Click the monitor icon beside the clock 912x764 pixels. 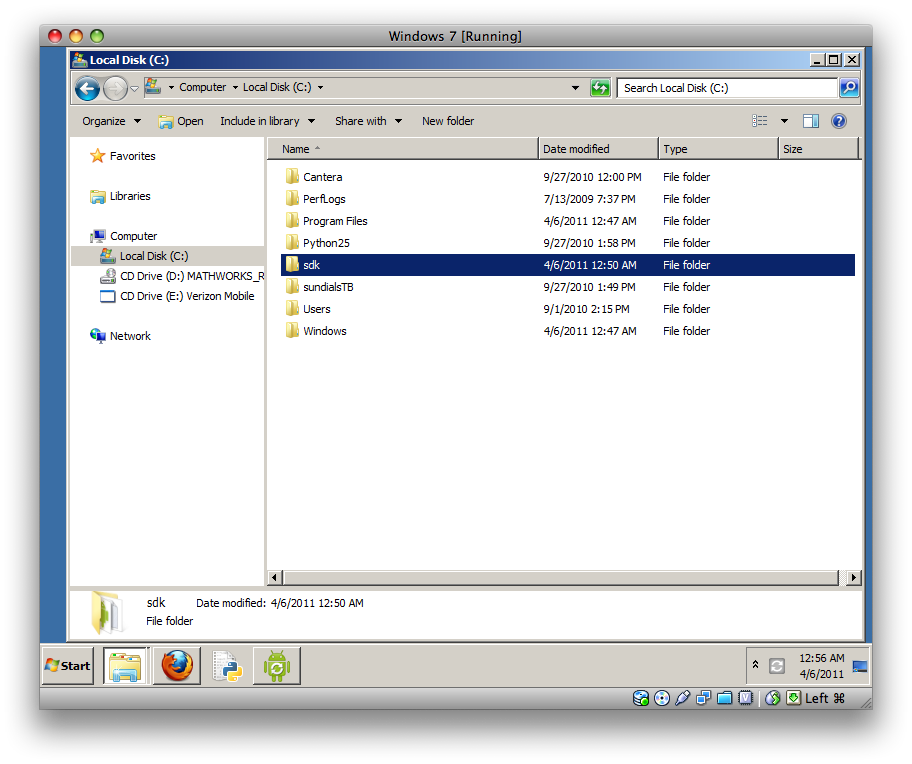[x=860, y=666]
